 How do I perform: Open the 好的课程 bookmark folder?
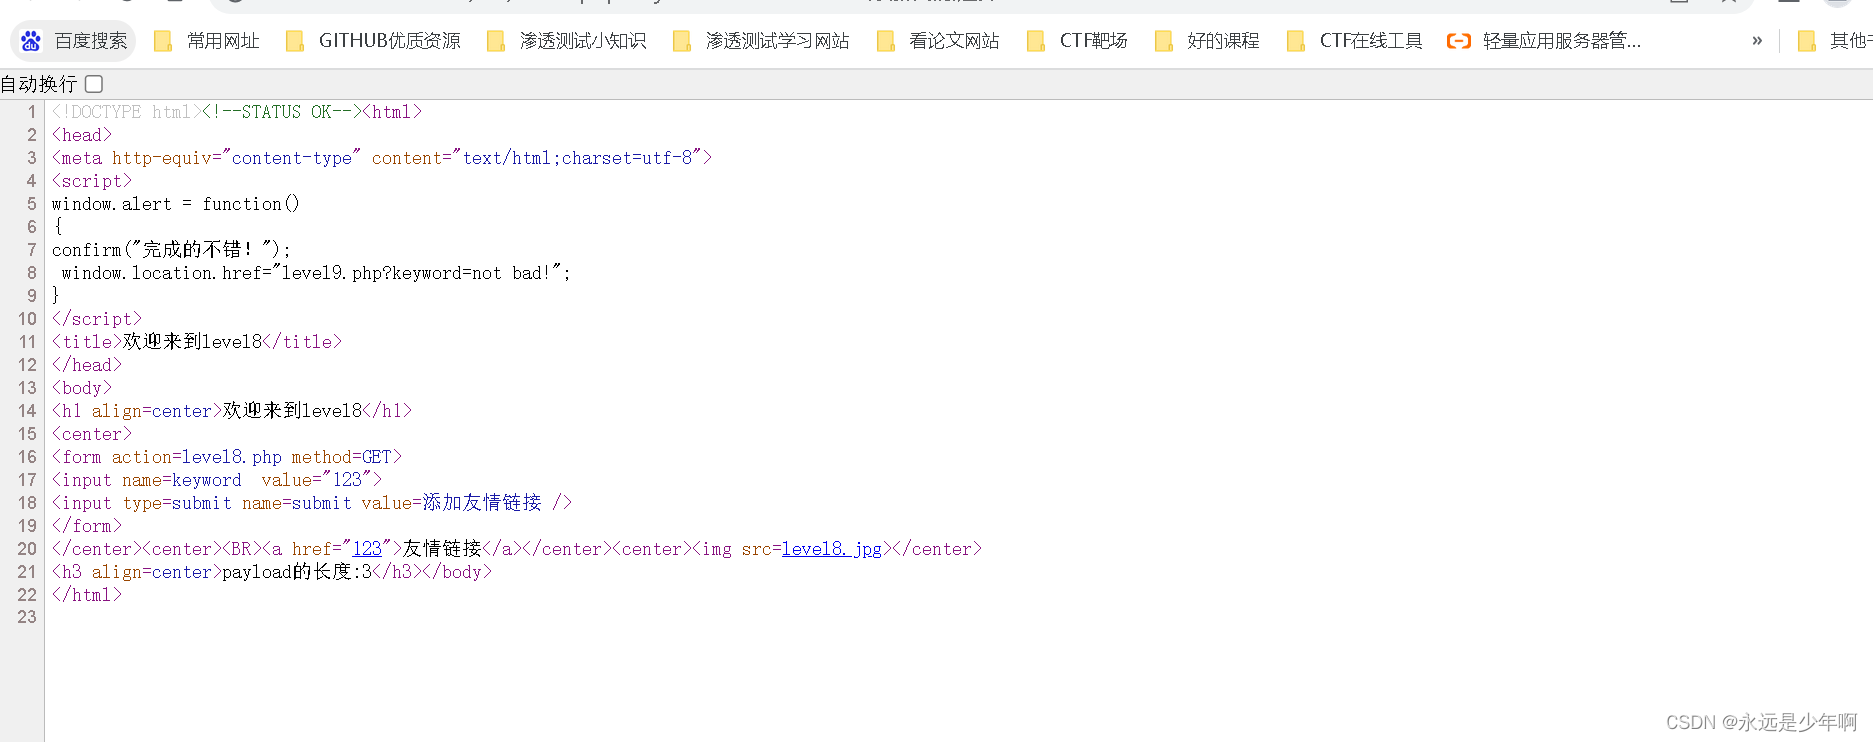tap(1207, 41)
